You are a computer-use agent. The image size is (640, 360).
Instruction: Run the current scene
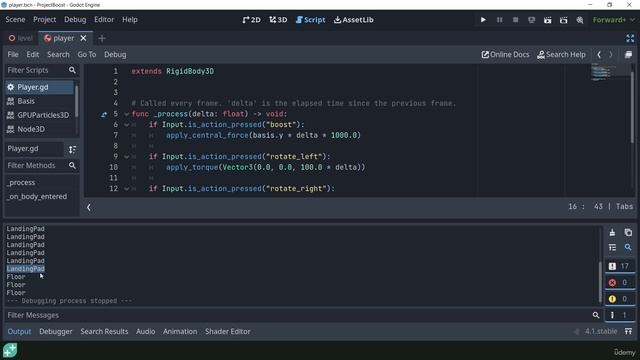coord(547,20)
